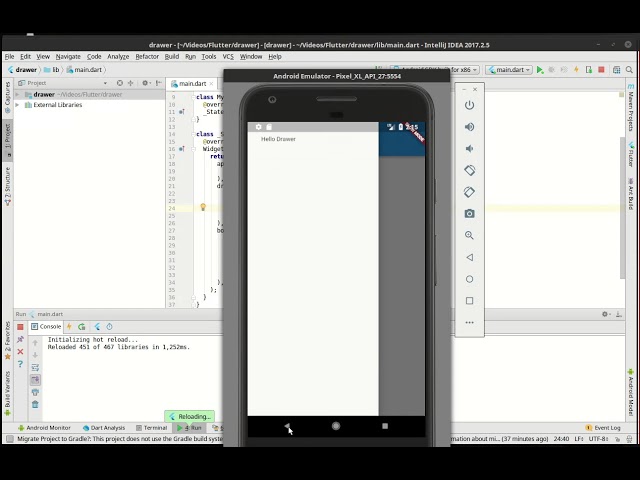Select the Console tab

[46, 327]
